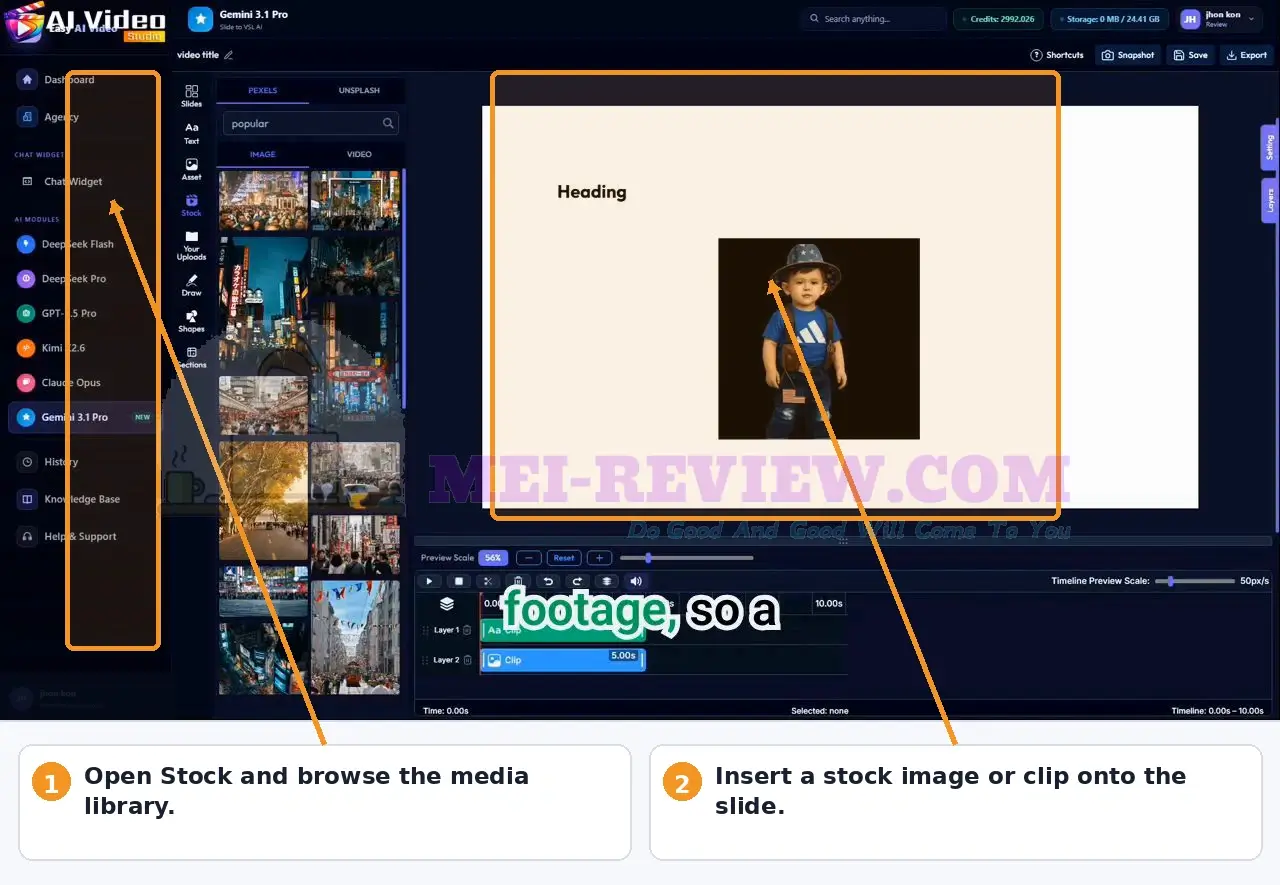Open the jhon kon account dropdown
Viewport: 1280px width, 885px height.
(x=1219, y=19)
